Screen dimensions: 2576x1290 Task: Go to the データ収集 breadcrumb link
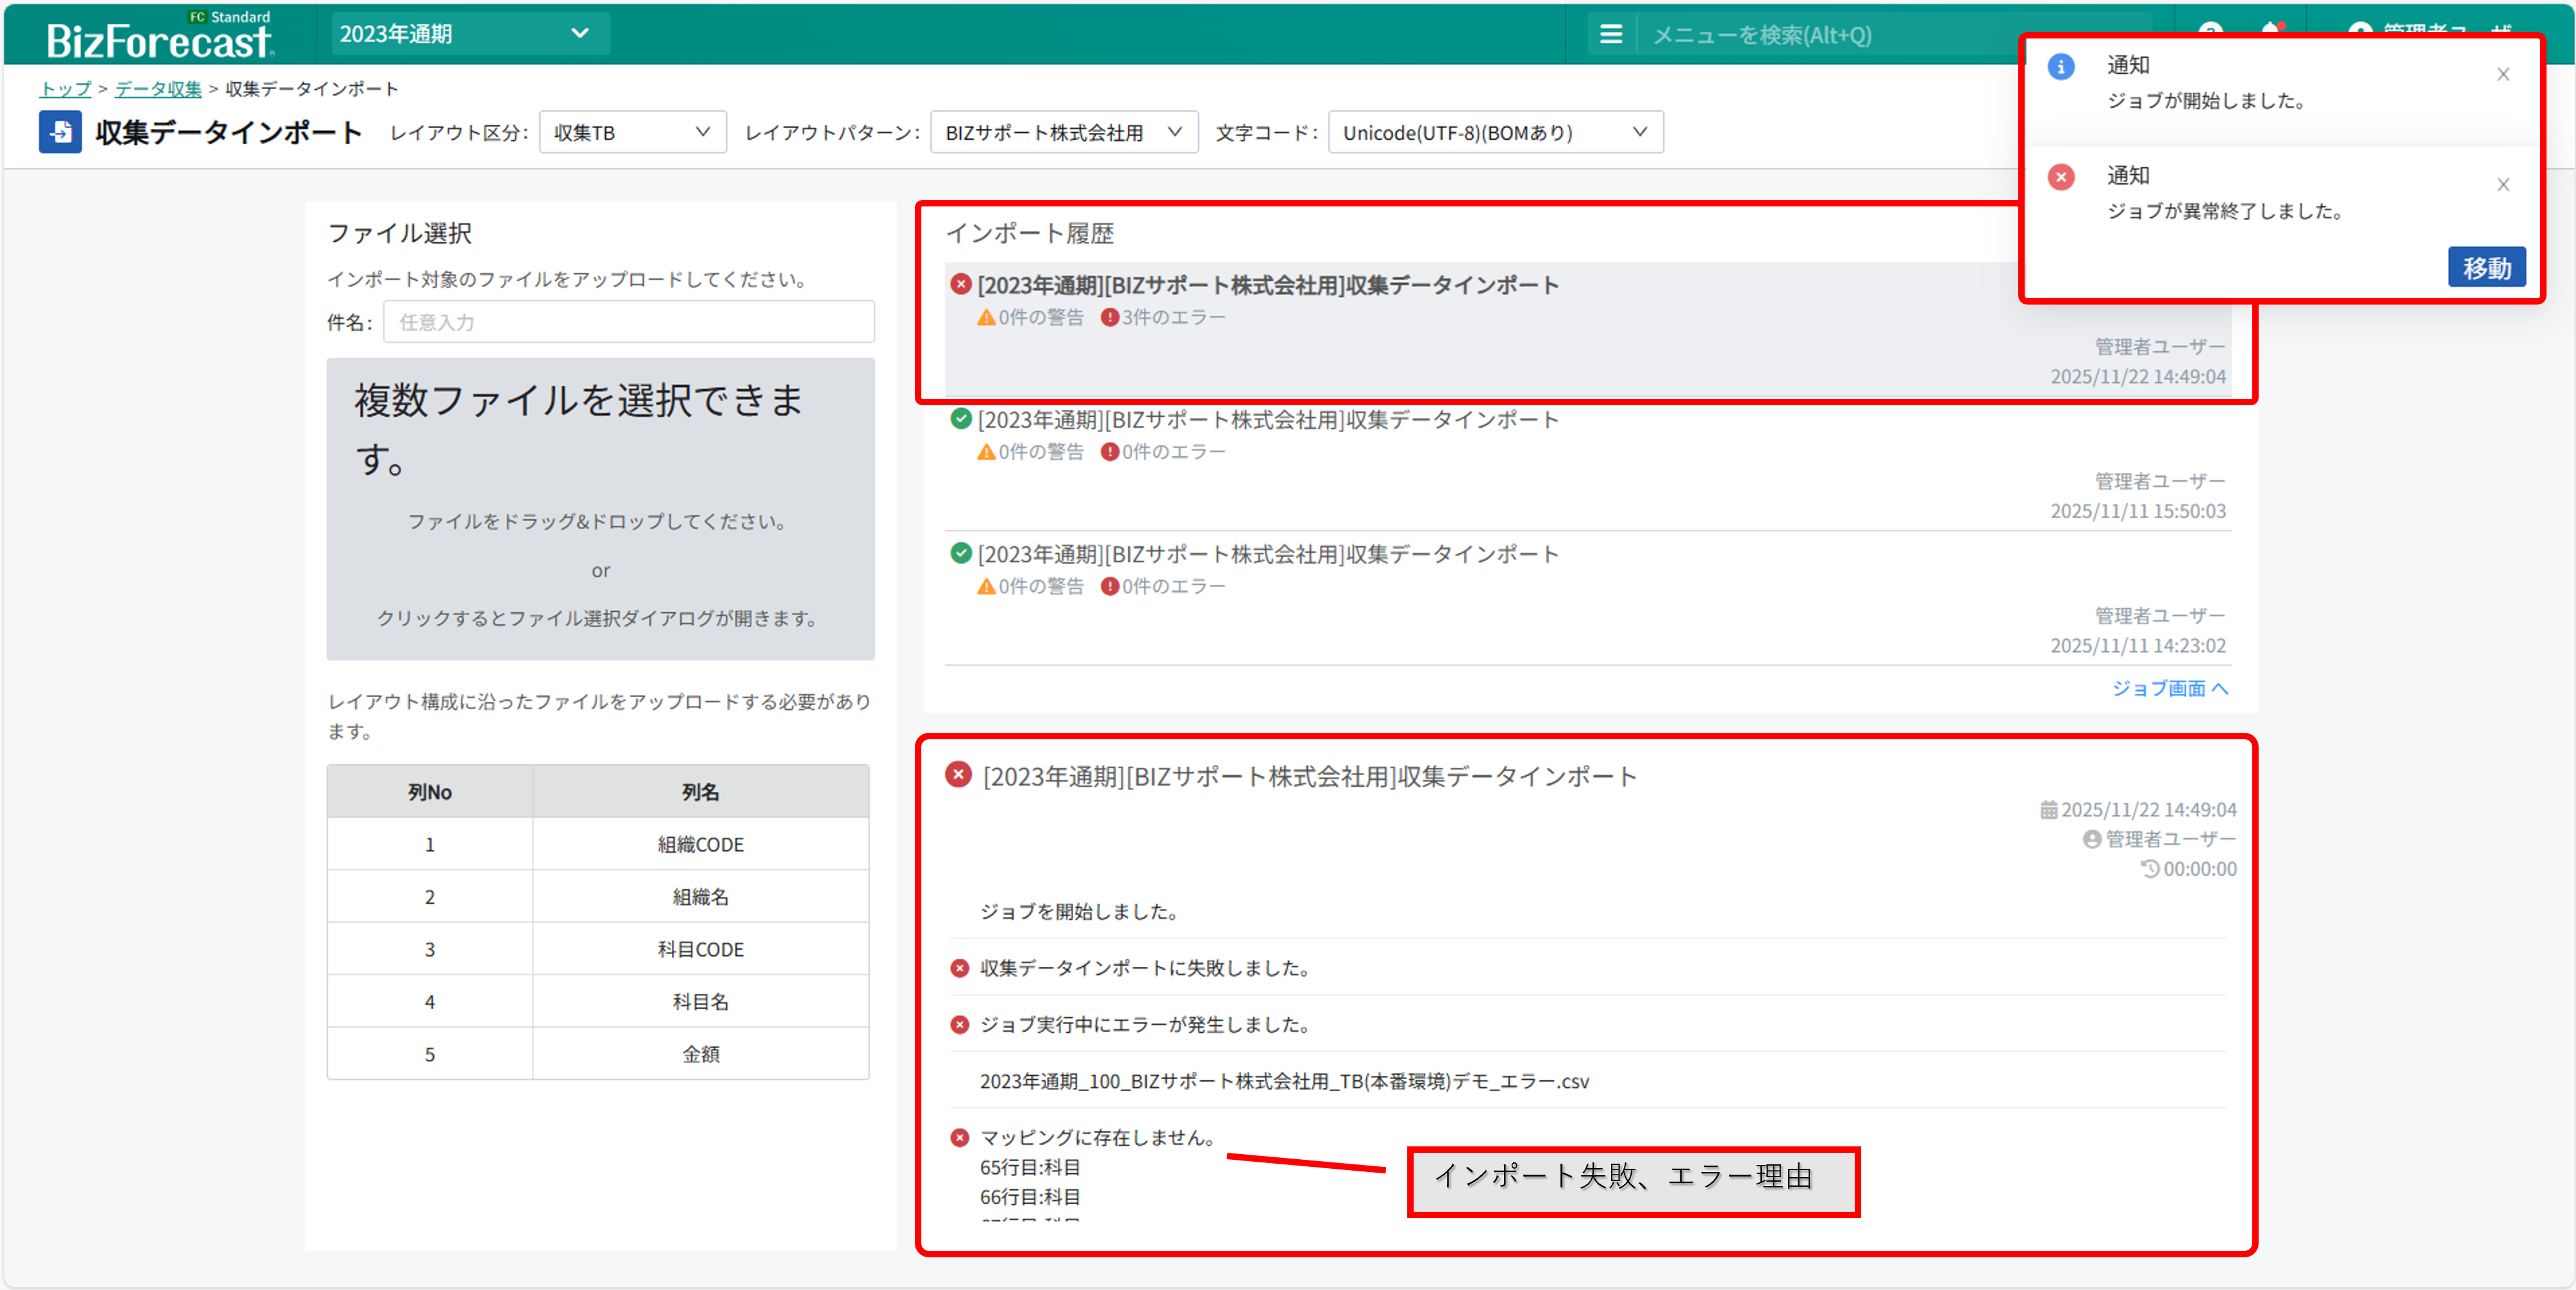pyautogui.click(x=158, y=89)
